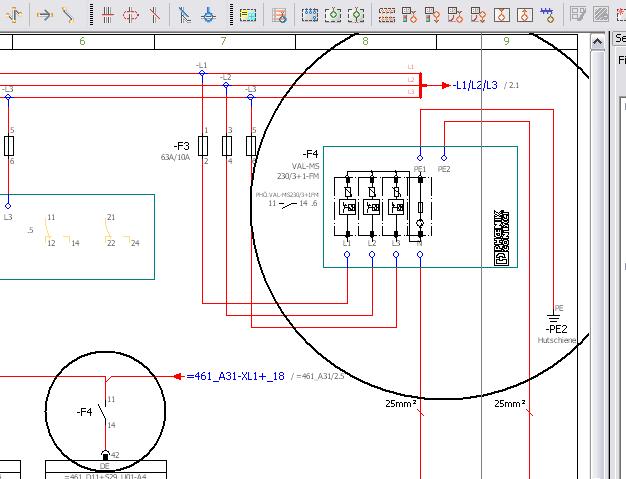This screenshot has height=479, width=626.
Task: Select the PE2 connection point on -F4
Action: (444, 158)
